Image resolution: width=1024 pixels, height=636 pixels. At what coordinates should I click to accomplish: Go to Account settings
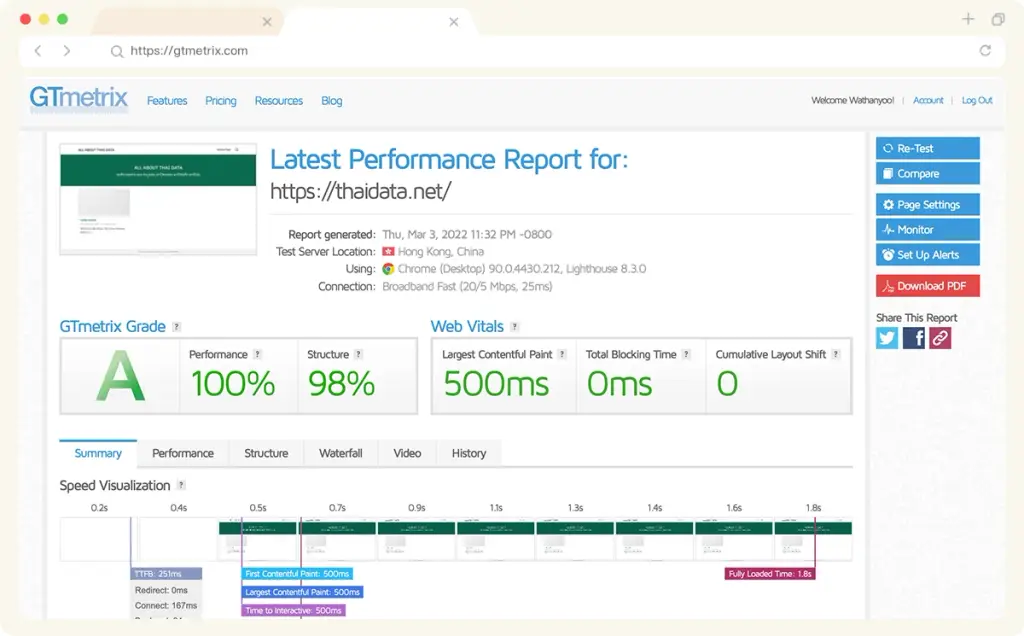[928, 100]
